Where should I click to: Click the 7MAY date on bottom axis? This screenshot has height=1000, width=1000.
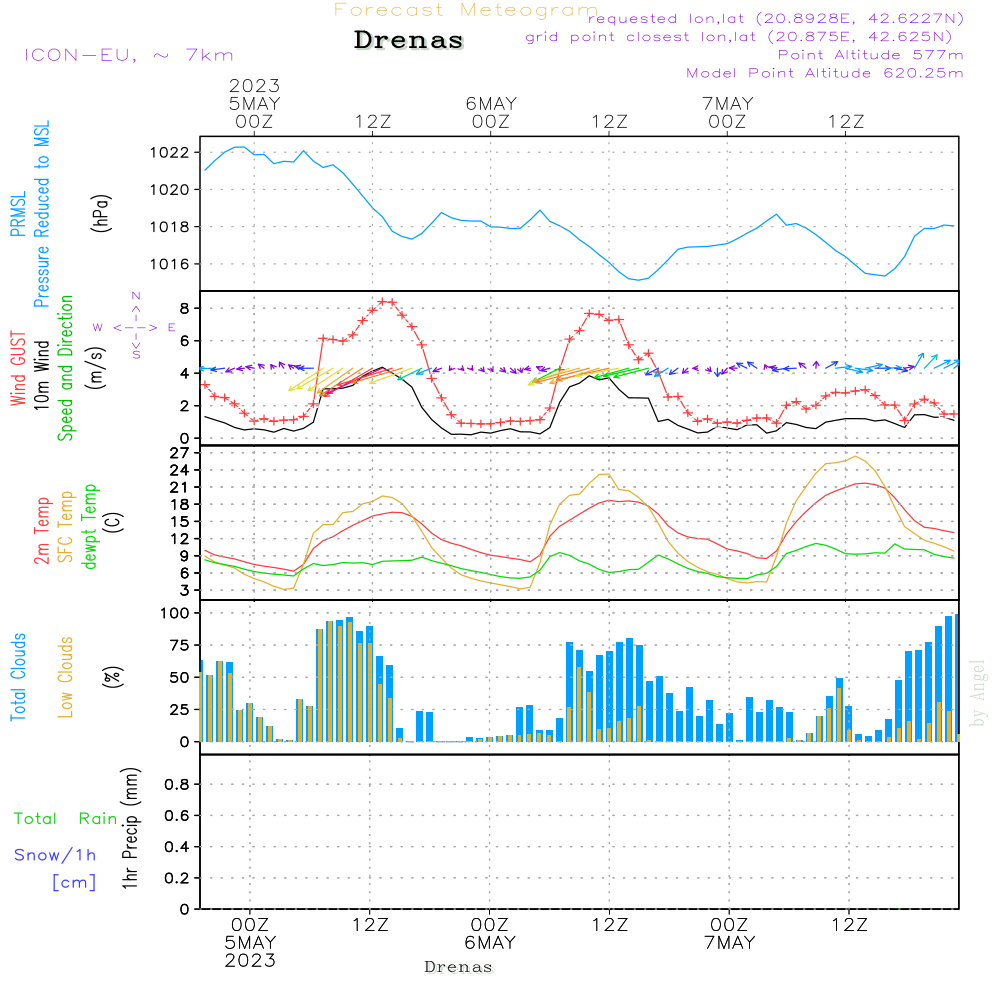click(x=729, y=943)
